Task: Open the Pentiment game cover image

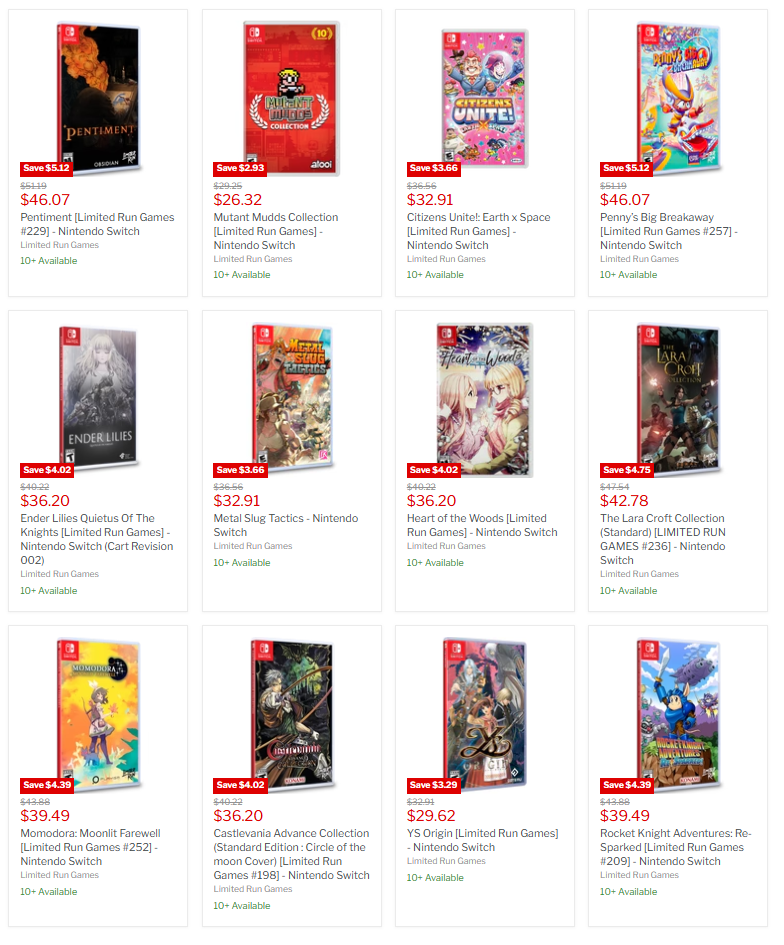Action: (x=98, y=98)
